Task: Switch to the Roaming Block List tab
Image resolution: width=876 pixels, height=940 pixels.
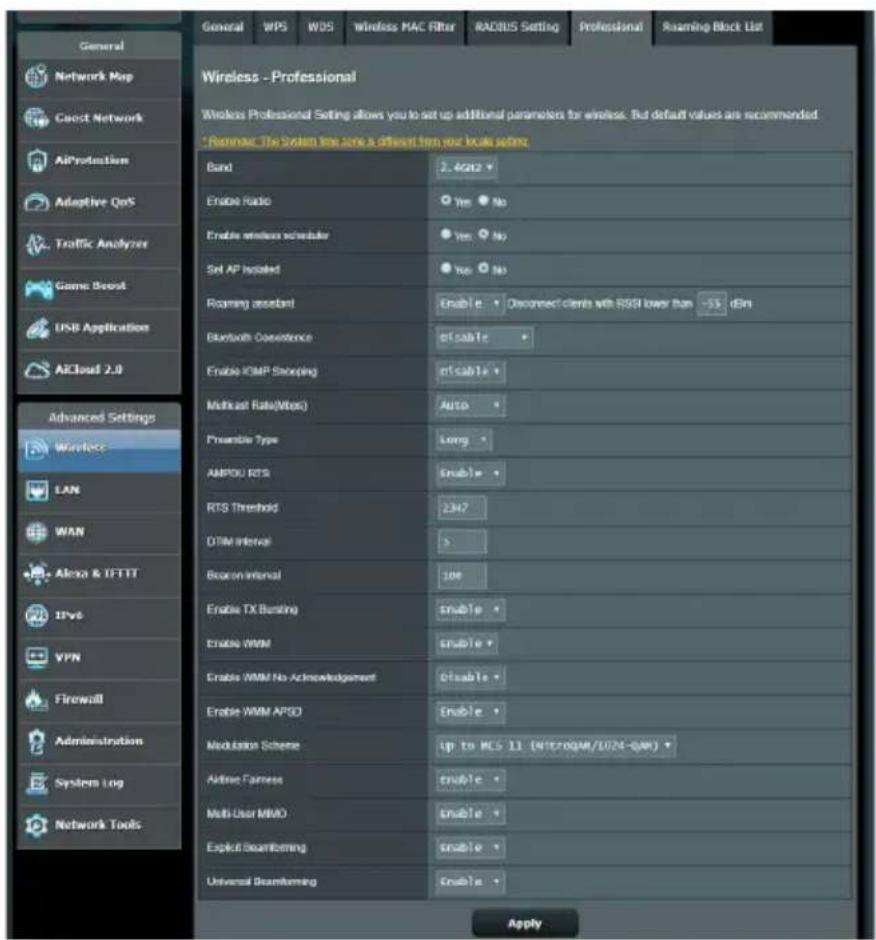Action: point(712,28)
